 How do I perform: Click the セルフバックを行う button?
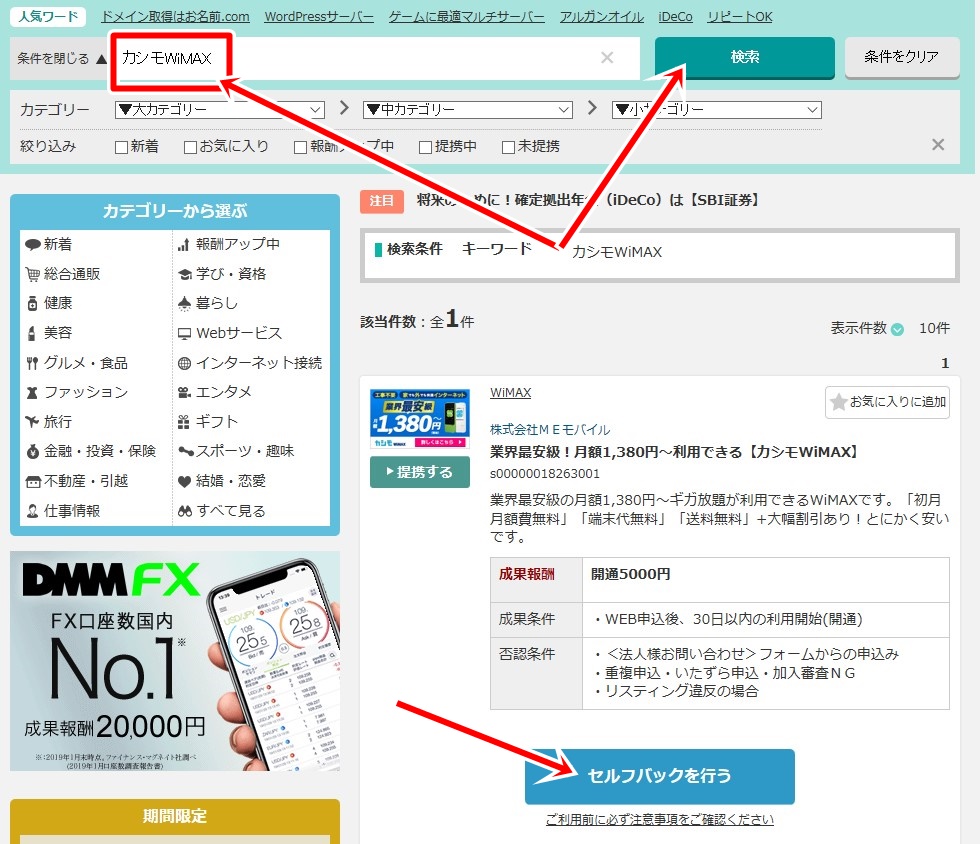coord(659,776)
